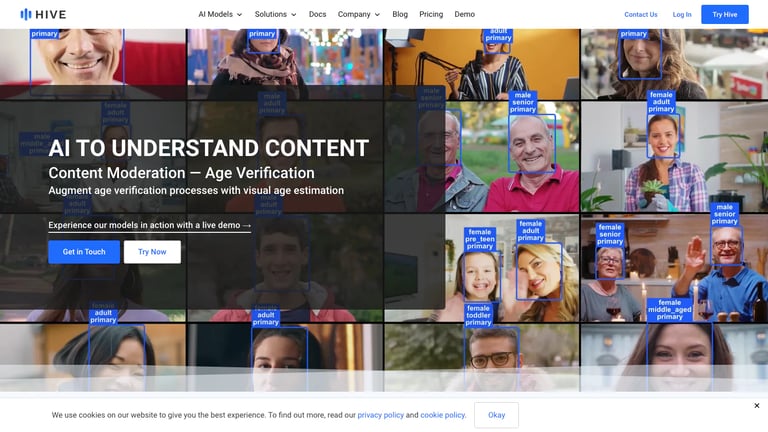Click the Try Hive button
Image resolution: width=768 pixels, height=432 pixels.
tap(724, 14)
